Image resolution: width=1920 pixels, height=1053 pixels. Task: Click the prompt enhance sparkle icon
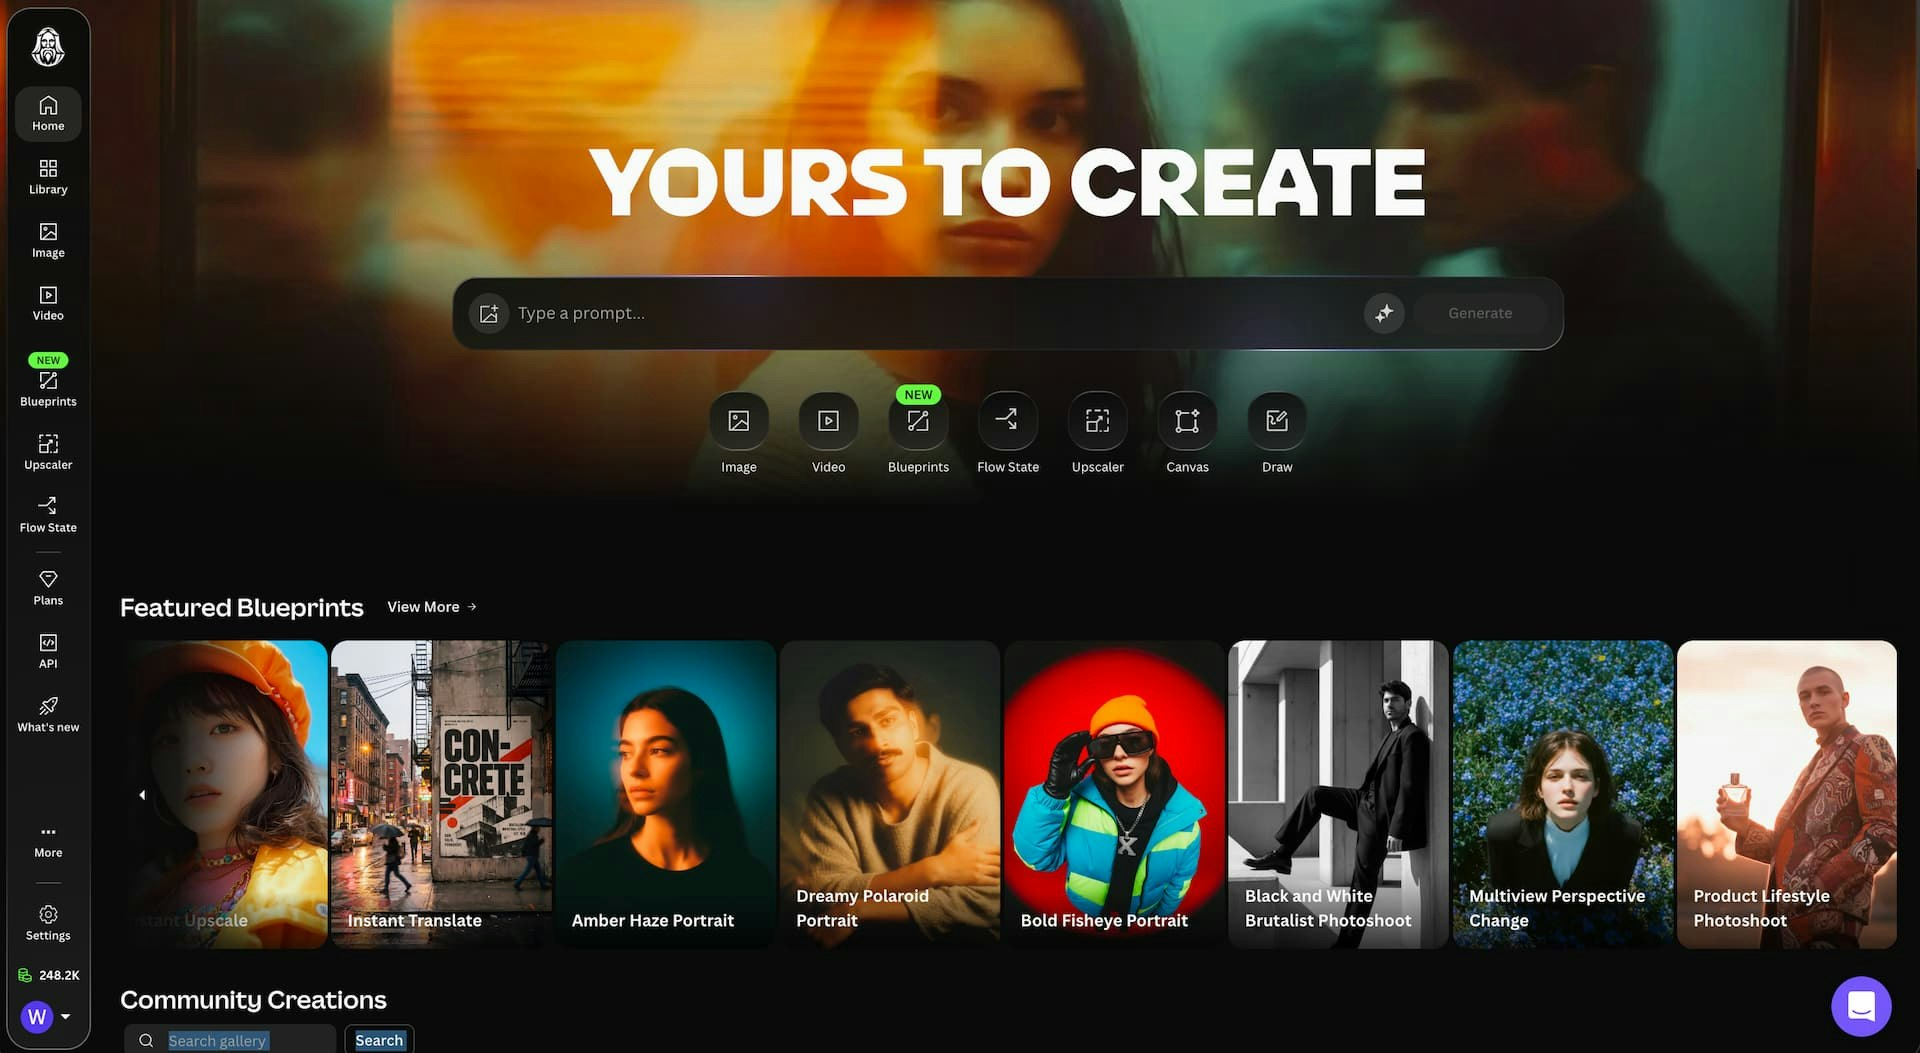[1384, 313]
